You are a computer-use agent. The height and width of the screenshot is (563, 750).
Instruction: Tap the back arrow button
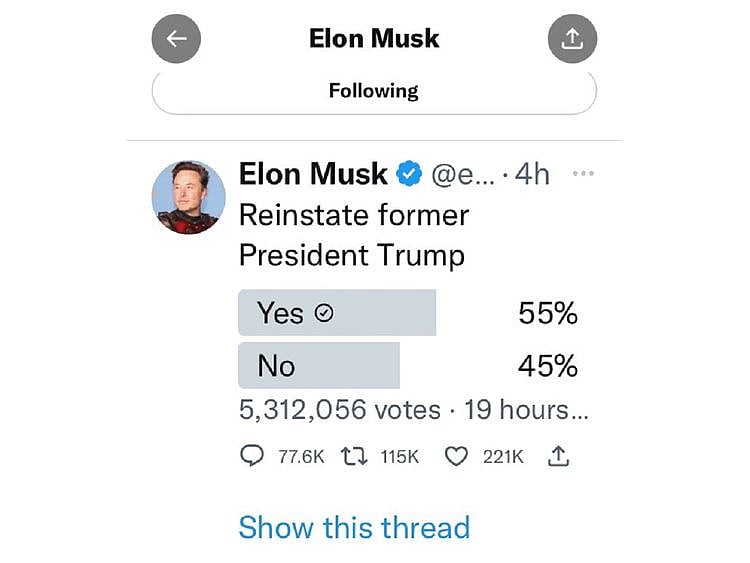pos(176,39)
